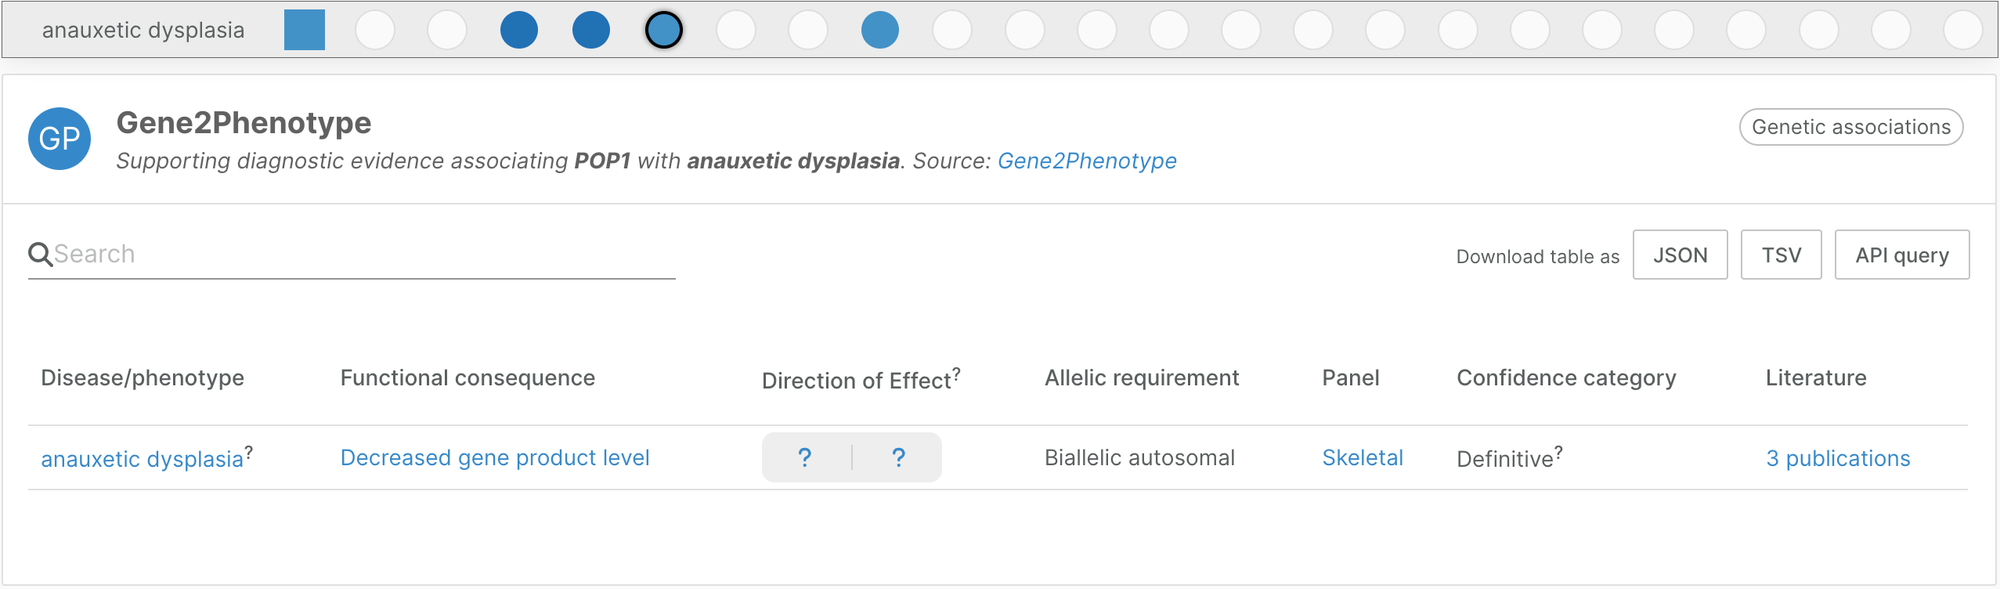
Task: Focus the Search input field
Action: point(360,255)
